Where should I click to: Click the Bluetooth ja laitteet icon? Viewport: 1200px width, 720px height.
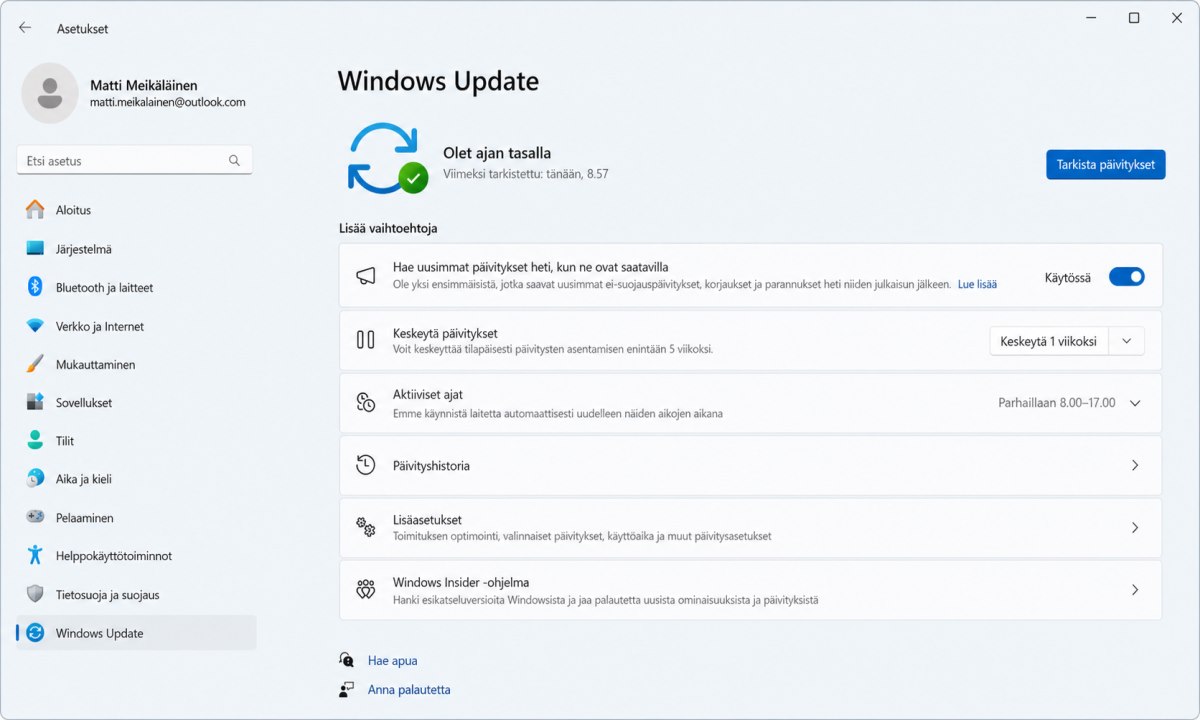click(x=35, y=287)
